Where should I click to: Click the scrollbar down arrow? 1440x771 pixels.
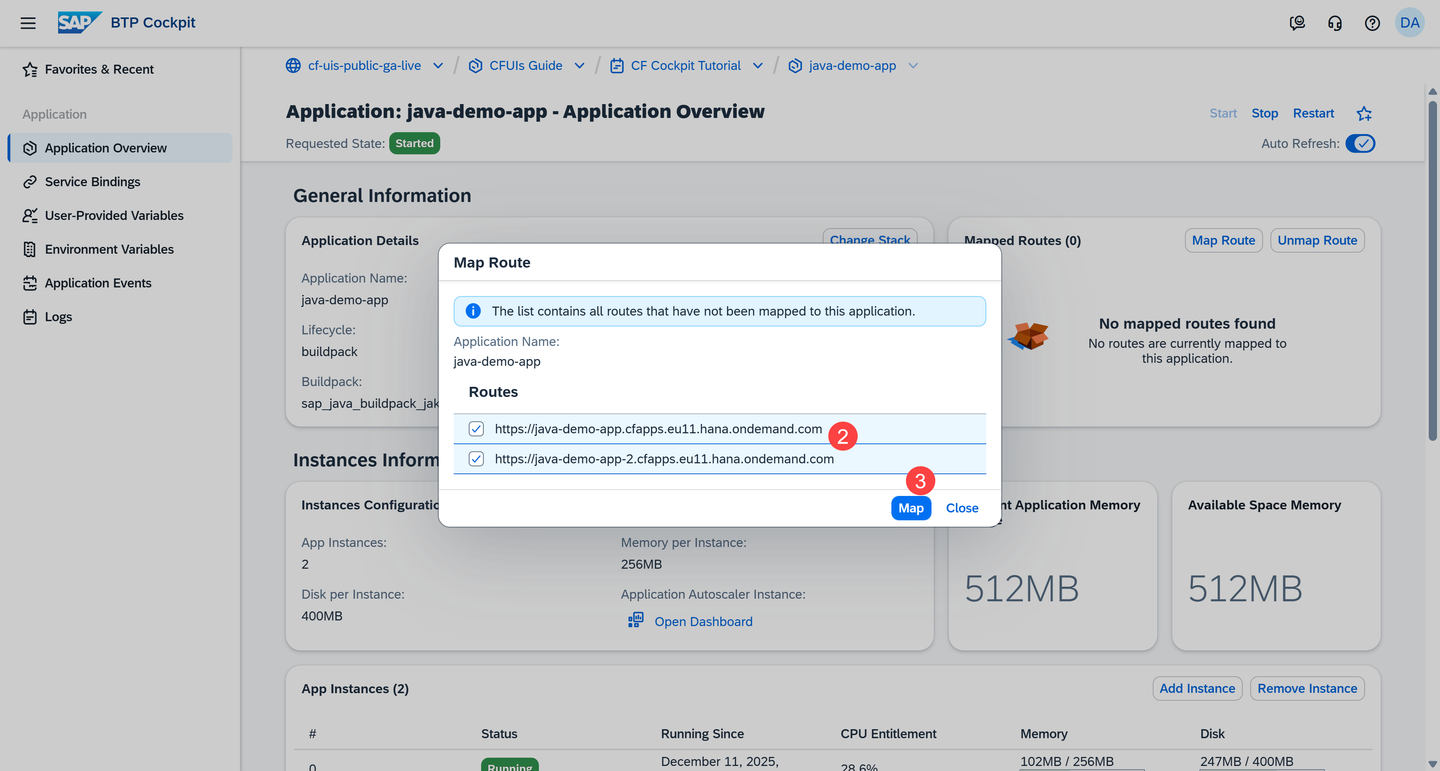coord(1432,764)
